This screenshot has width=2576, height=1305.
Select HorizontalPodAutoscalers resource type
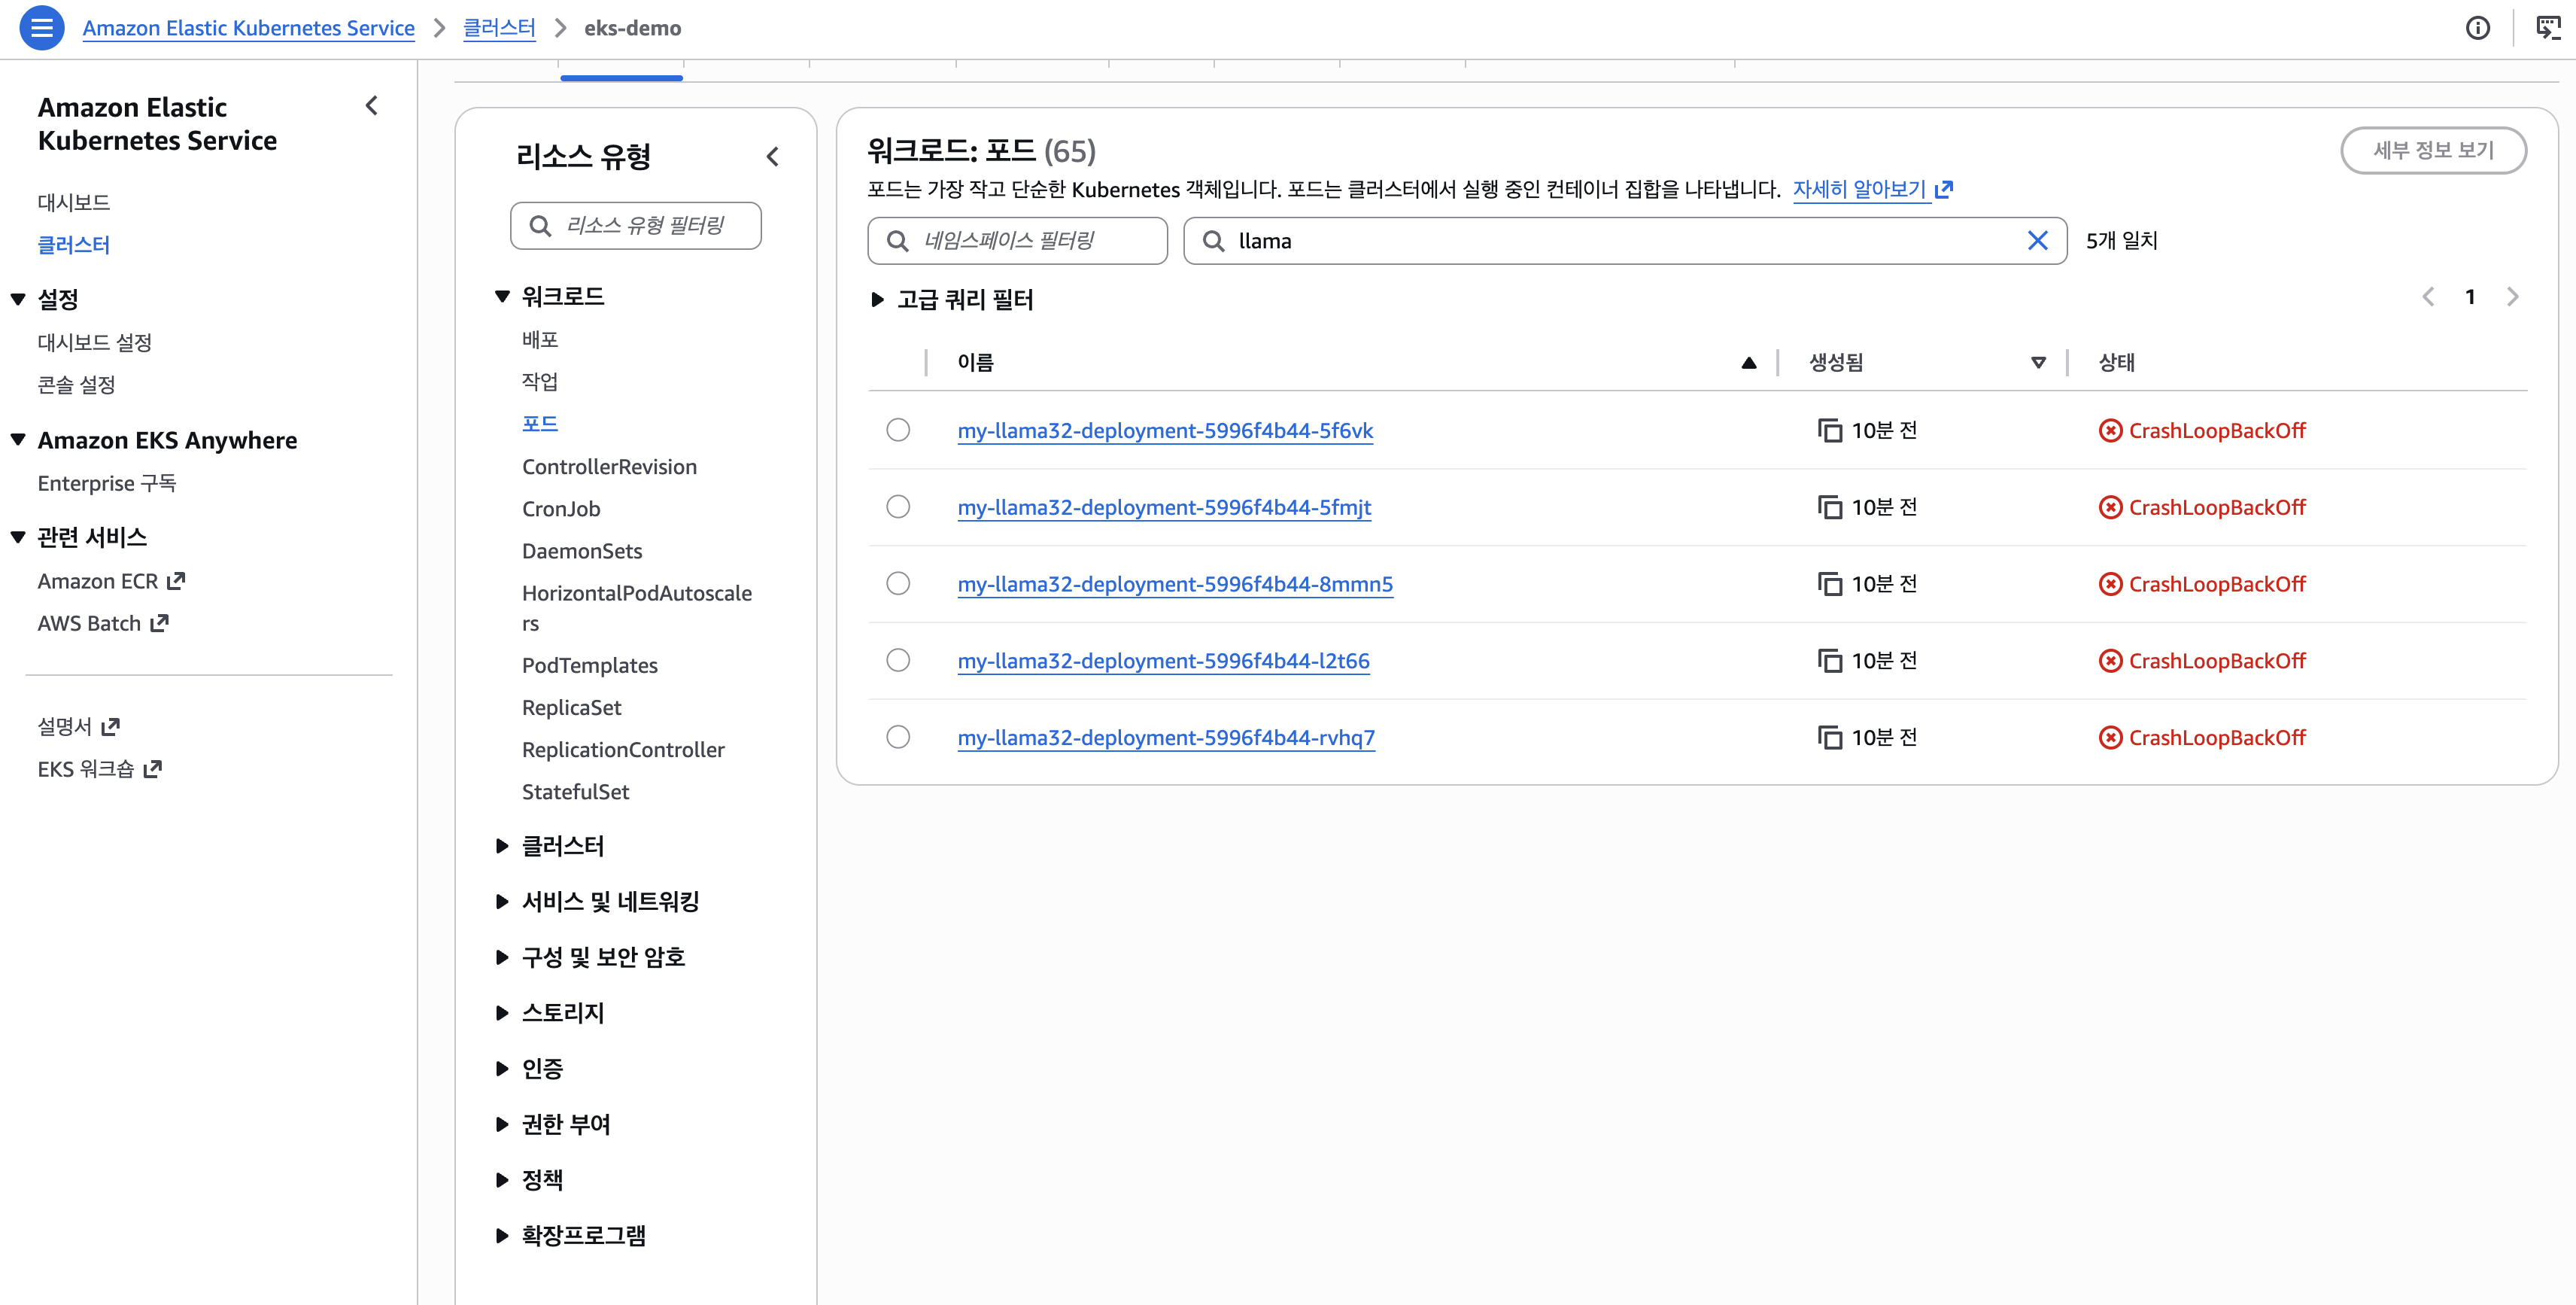(637, 608)
